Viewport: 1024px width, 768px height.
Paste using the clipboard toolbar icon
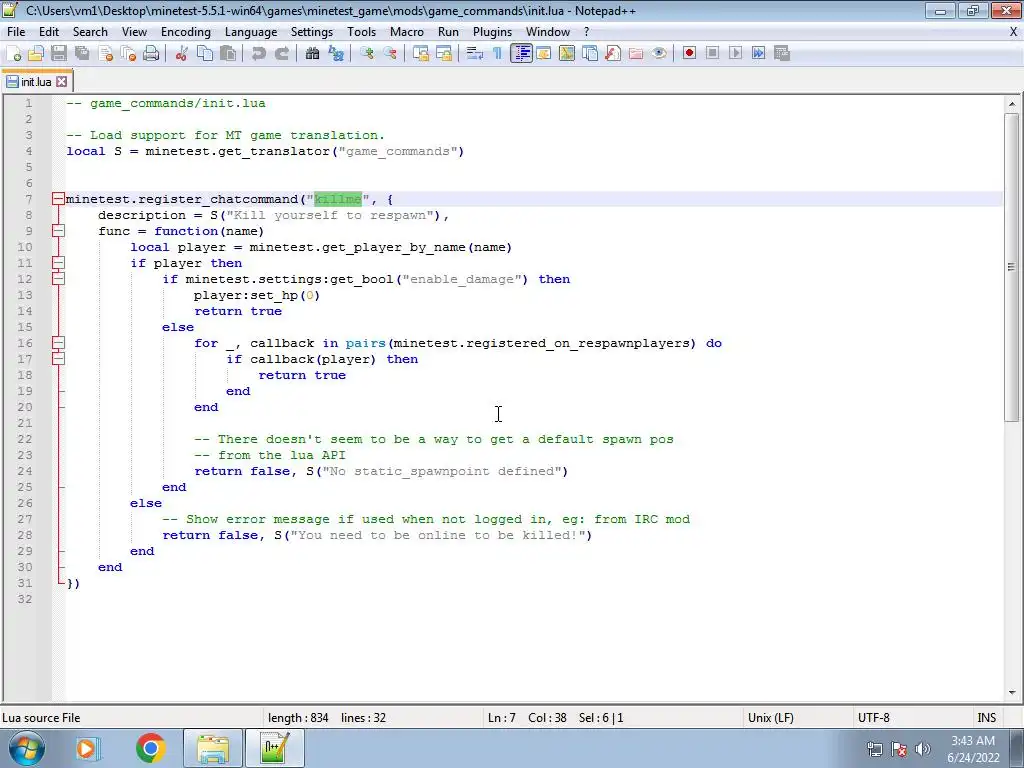pos(228,54)
